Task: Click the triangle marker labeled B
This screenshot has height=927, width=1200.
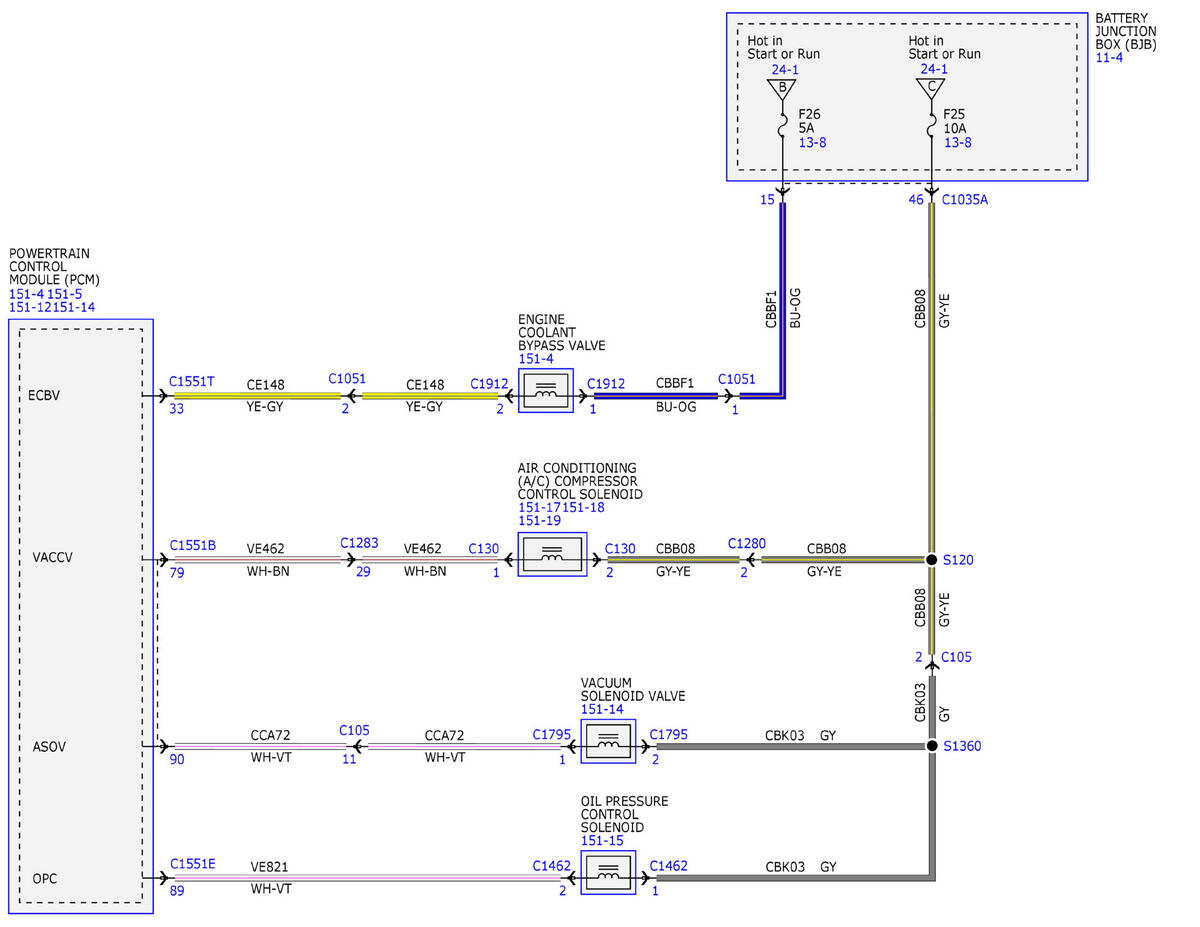Action: [x=782, y=89]
